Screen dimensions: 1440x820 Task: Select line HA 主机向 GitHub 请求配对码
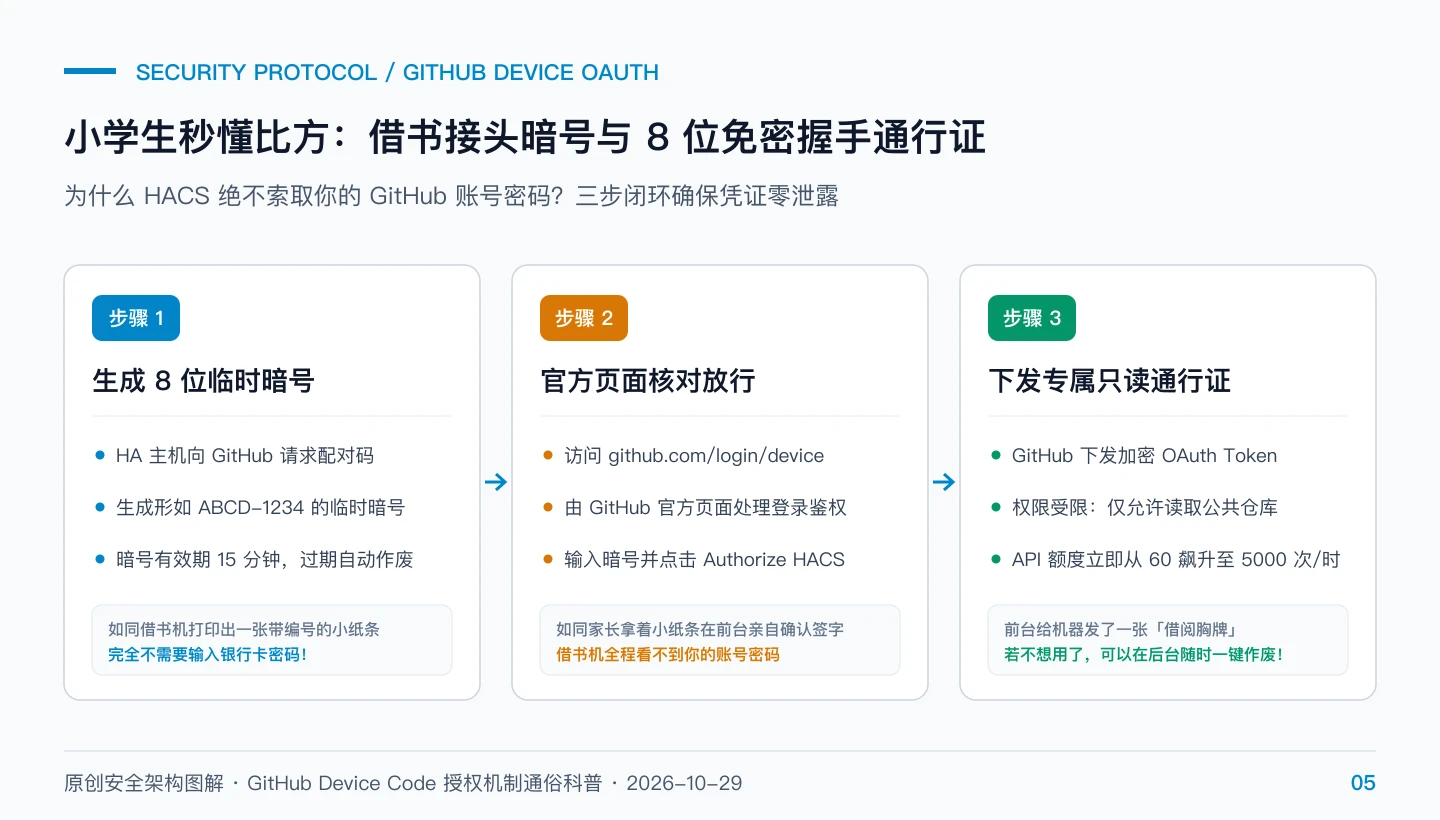pos(245,456)
